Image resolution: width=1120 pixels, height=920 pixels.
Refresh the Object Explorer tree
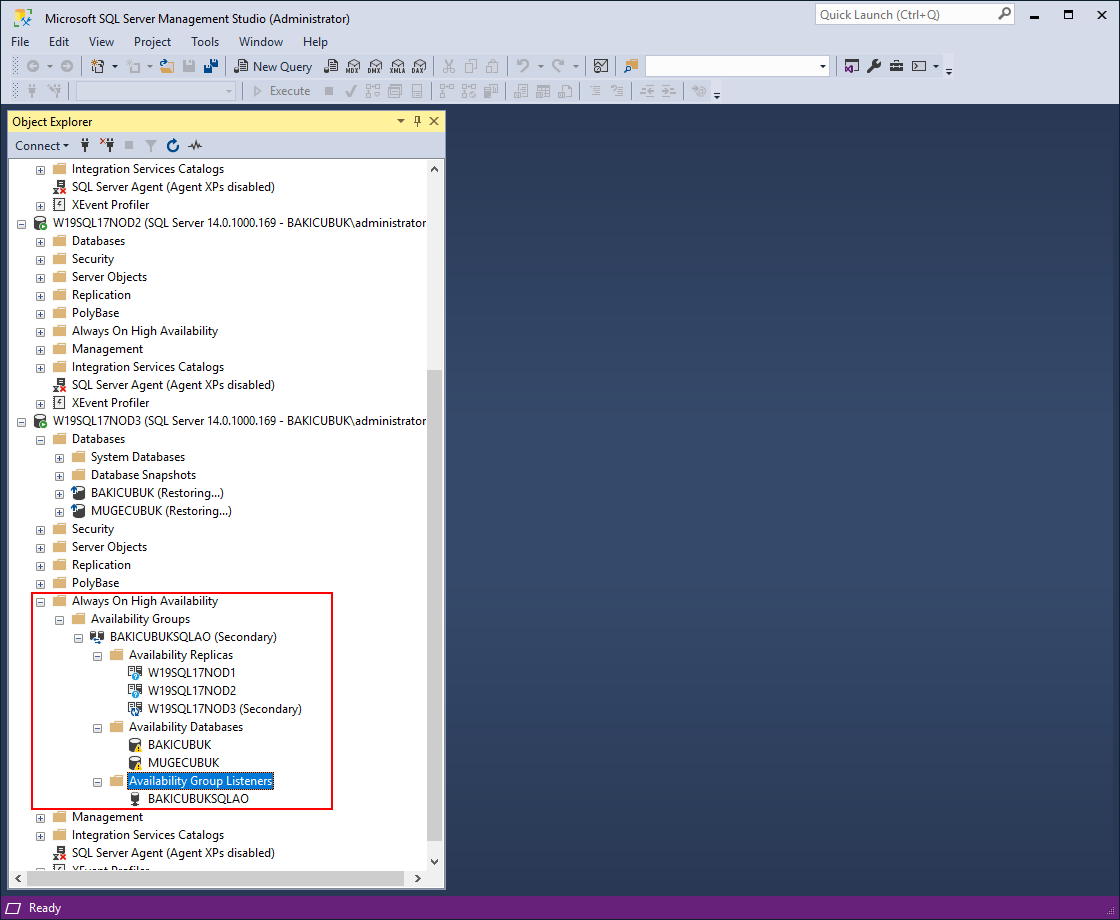pyautogui.click(x=173, y=146)
